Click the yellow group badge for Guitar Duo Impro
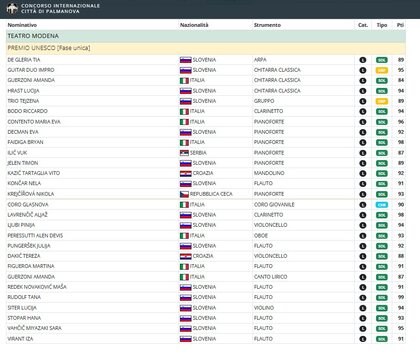 click(x=382, y=70)
